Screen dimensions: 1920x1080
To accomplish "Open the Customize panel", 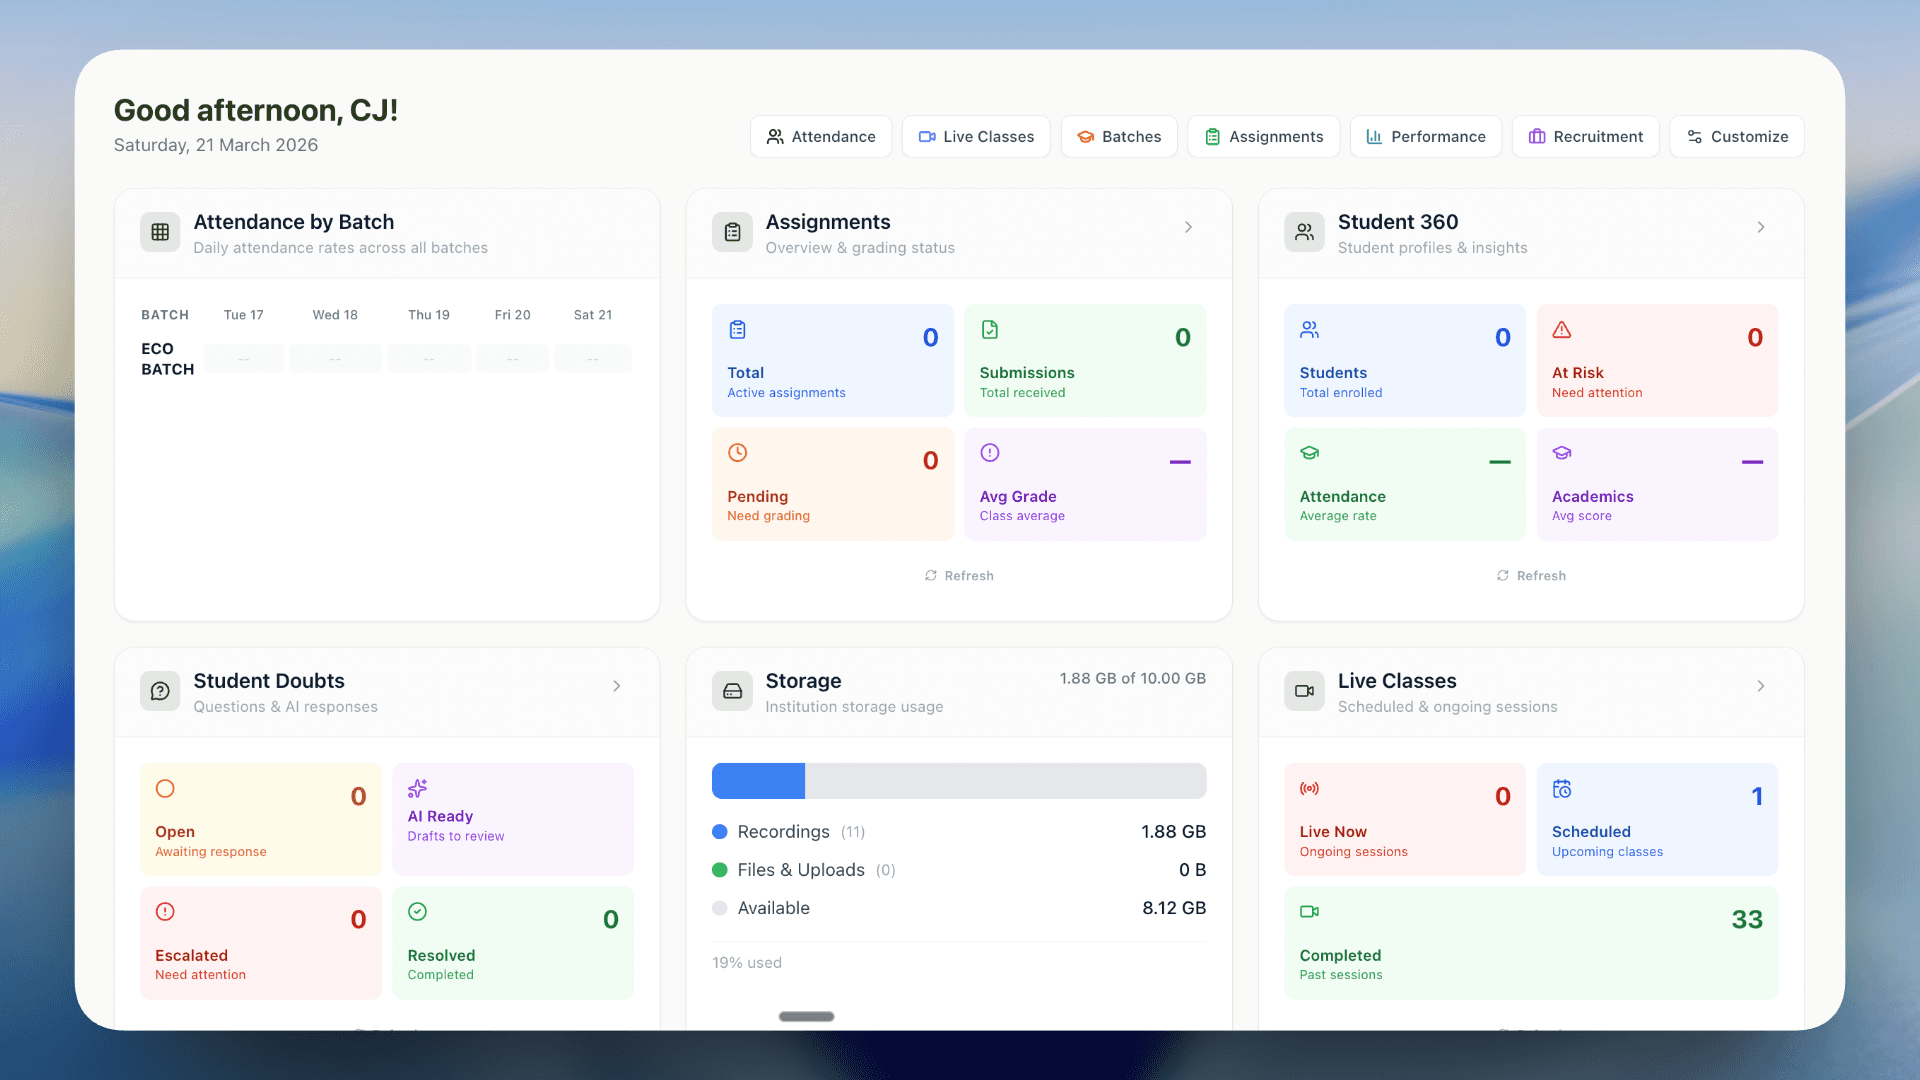I will pyautogui.click(x=1736, y=136).
